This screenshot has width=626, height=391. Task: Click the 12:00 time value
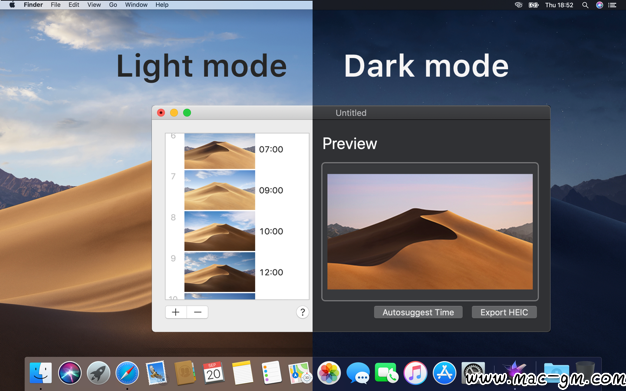(271, 272)
